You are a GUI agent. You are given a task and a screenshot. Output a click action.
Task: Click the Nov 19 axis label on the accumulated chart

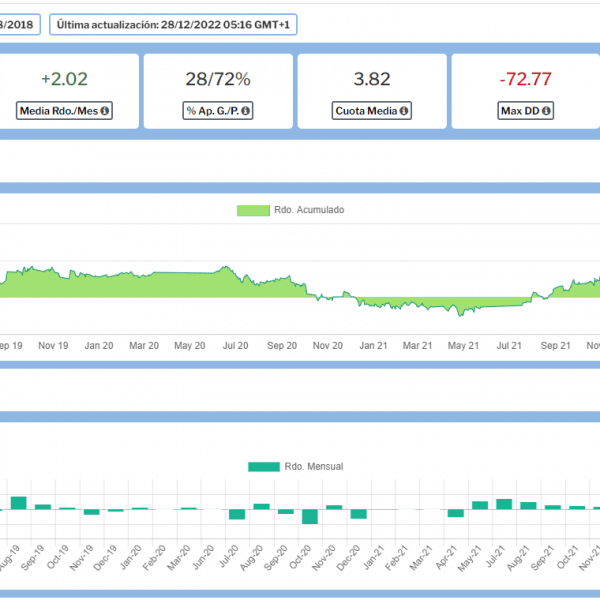pyautogui.click(x=53, y=346)
